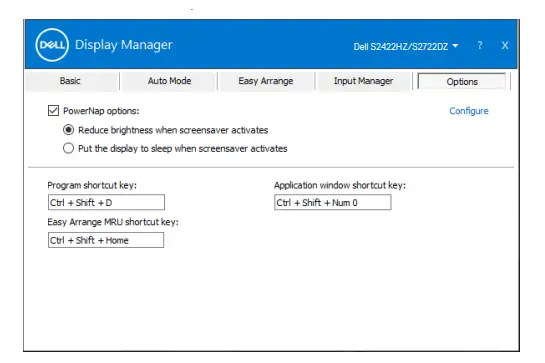Click the Dell logo icon
545x363 pixels.
point(52,45)
